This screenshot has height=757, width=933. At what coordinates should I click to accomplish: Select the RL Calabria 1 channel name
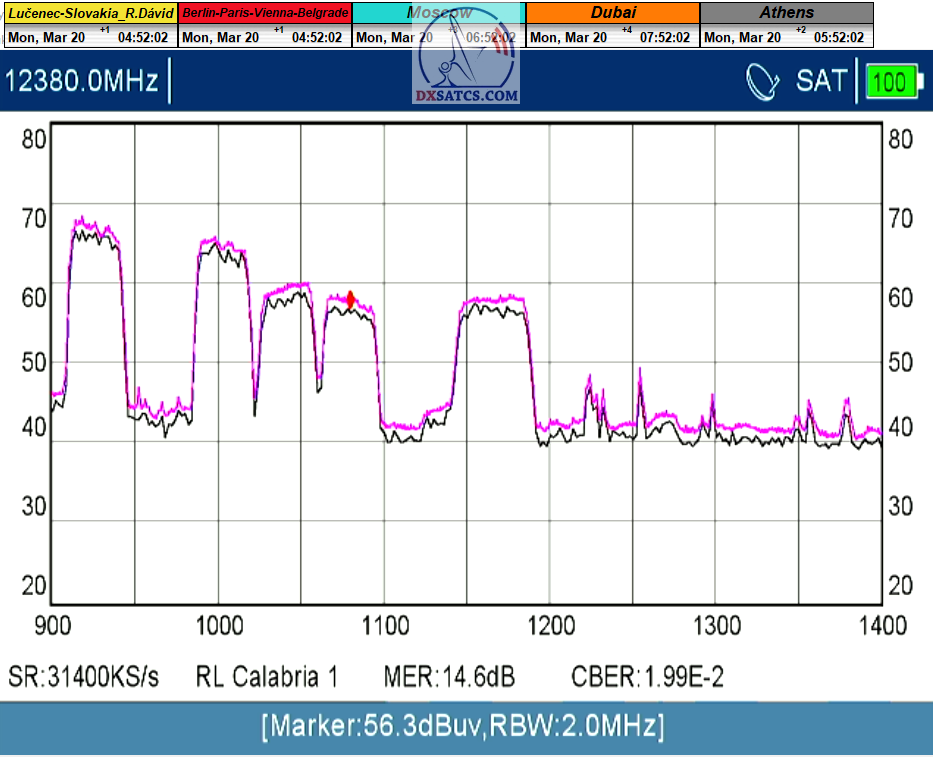coord(267,677)
